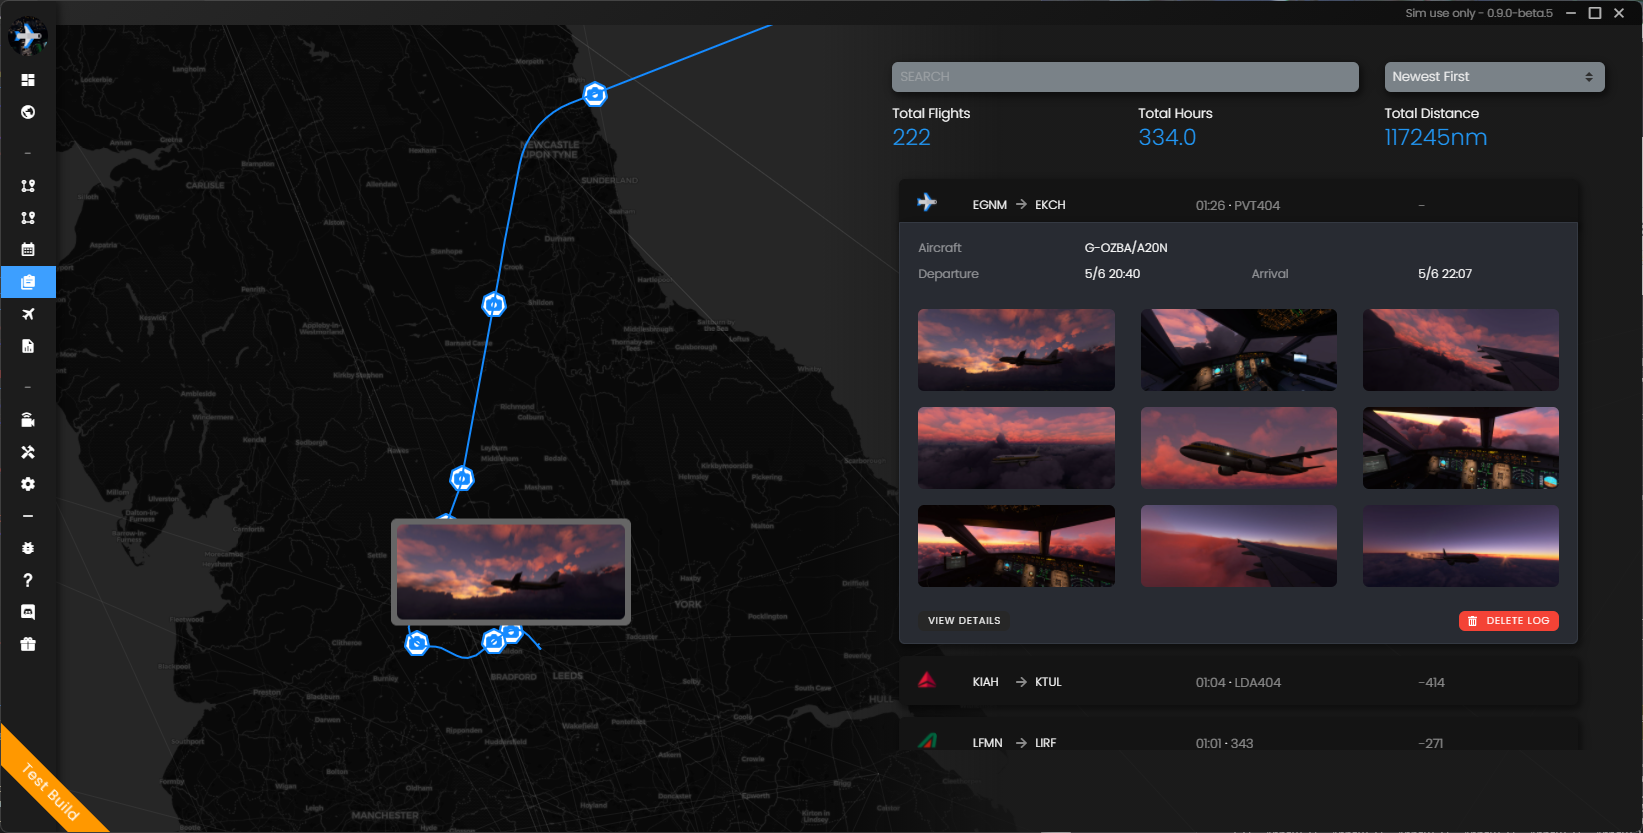This screenshot has height=833, width=1643.
Task: Click Total Distance value 117245nm
Action: [x=1435, y=138]
